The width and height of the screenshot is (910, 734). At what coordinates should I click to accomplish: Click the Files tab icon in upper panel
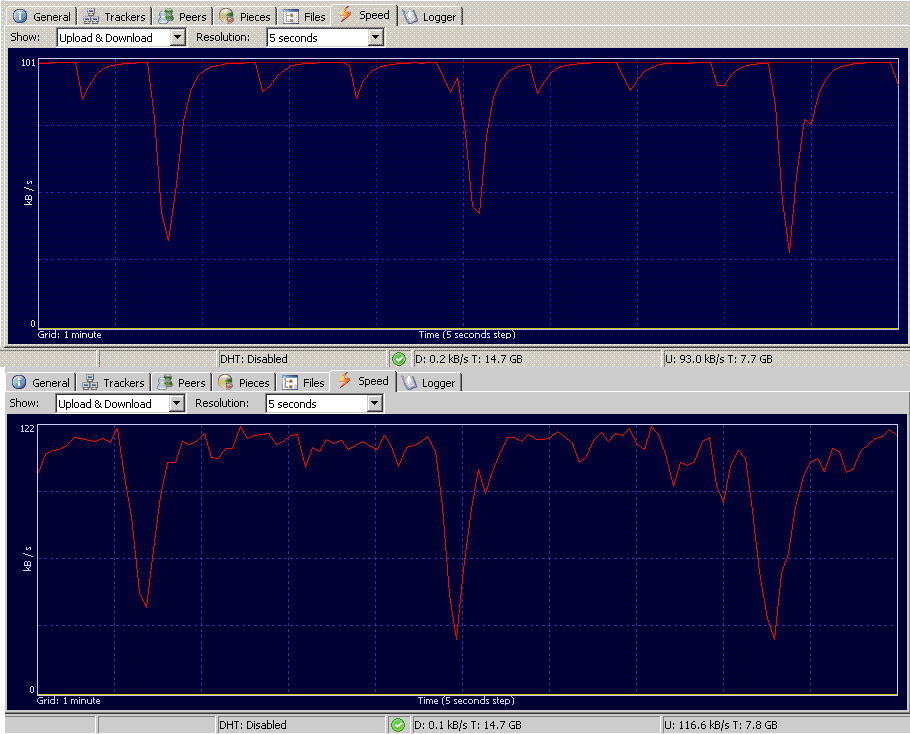coord(291,17)
